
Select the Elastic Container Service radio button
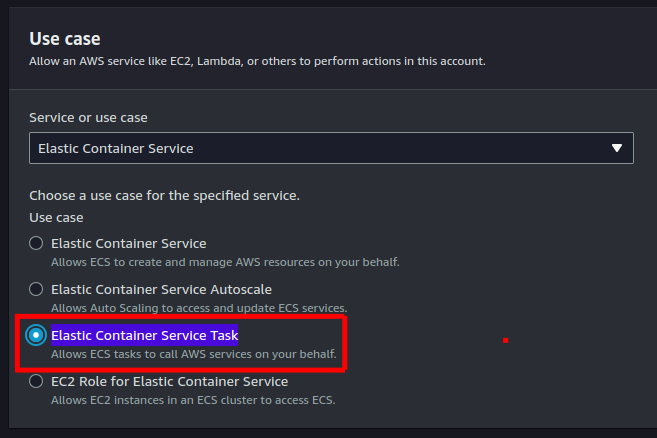coord(36,243)
